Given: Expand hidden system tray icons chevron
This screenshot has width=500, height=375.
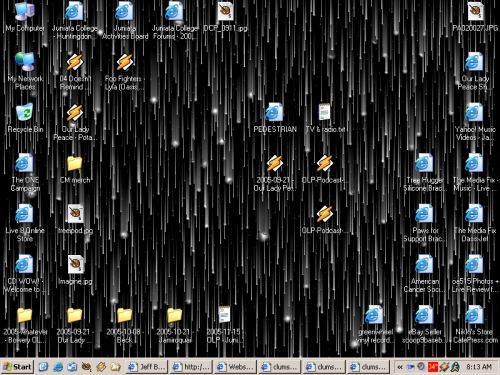Looking at the screenshot, I should click(x=400, y=367).
